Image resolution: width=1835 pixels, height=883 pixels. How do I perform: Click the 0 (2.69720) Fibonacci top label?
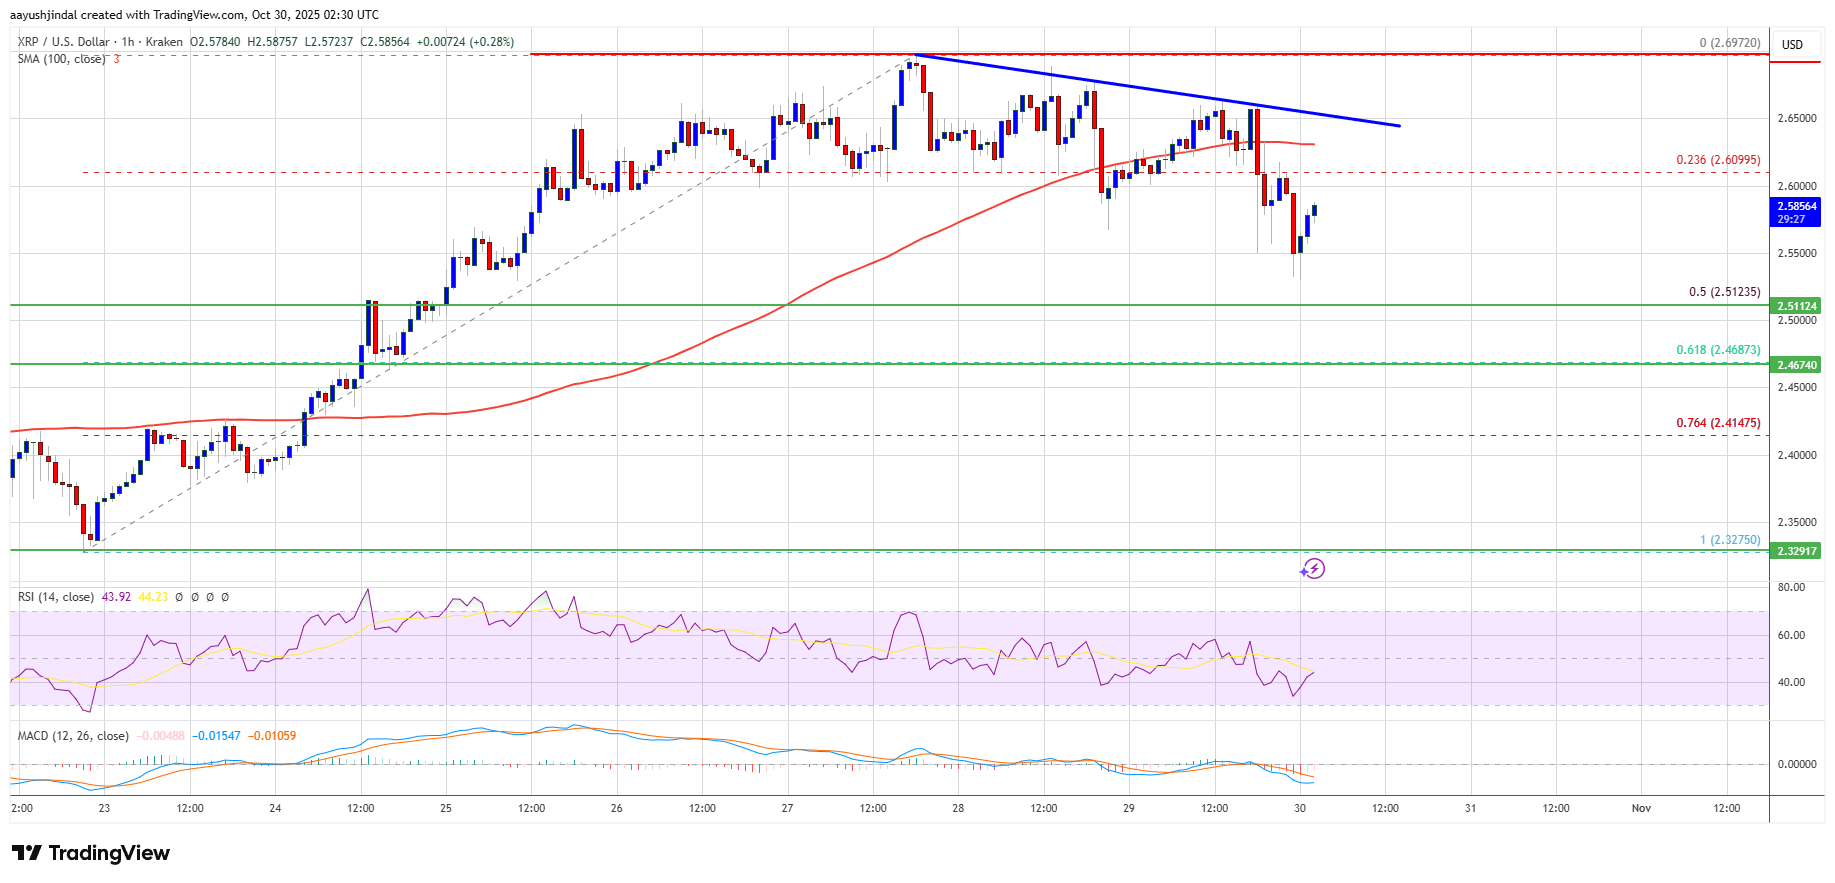coord(1729,43)
